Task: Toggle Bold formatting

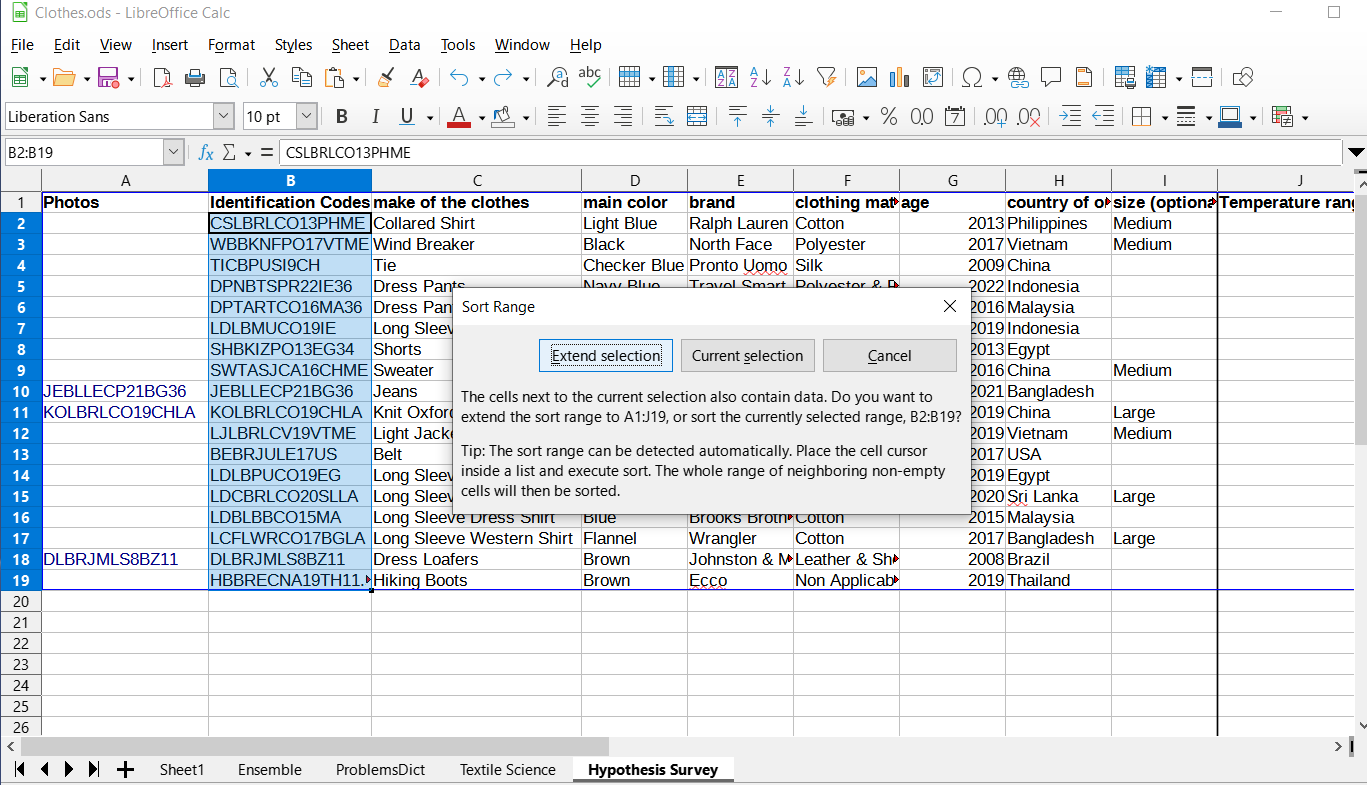Action: (x=342, y=117)
